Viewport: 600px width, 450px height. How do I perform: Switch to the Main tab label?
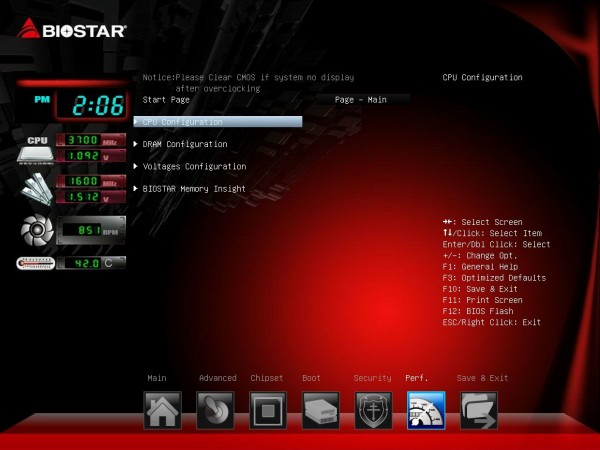[157, 378]
